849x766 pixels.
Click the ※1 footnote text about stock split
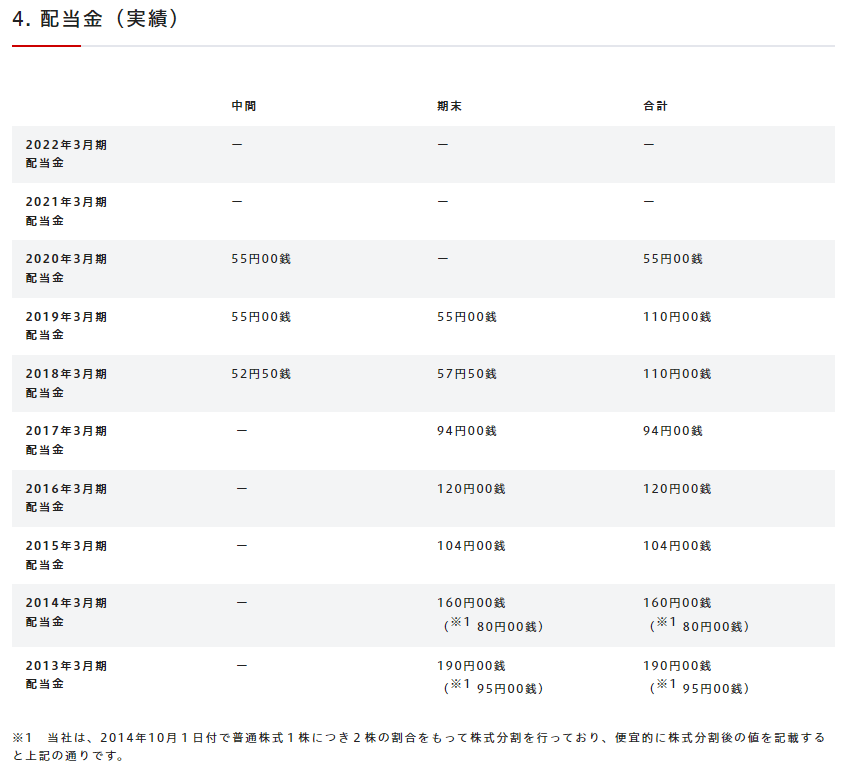418,746
